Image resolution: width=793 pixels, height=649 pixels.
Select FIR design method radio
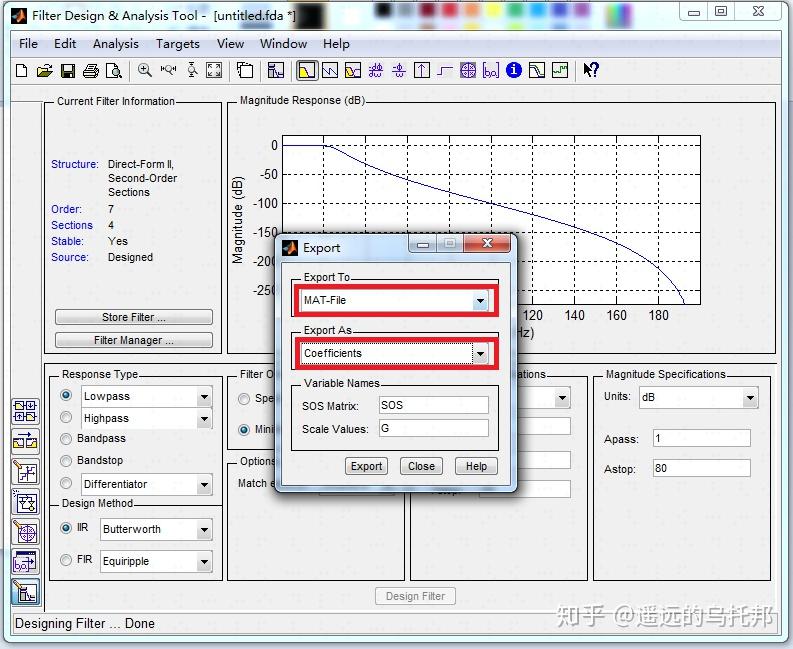tap(66, 560)
